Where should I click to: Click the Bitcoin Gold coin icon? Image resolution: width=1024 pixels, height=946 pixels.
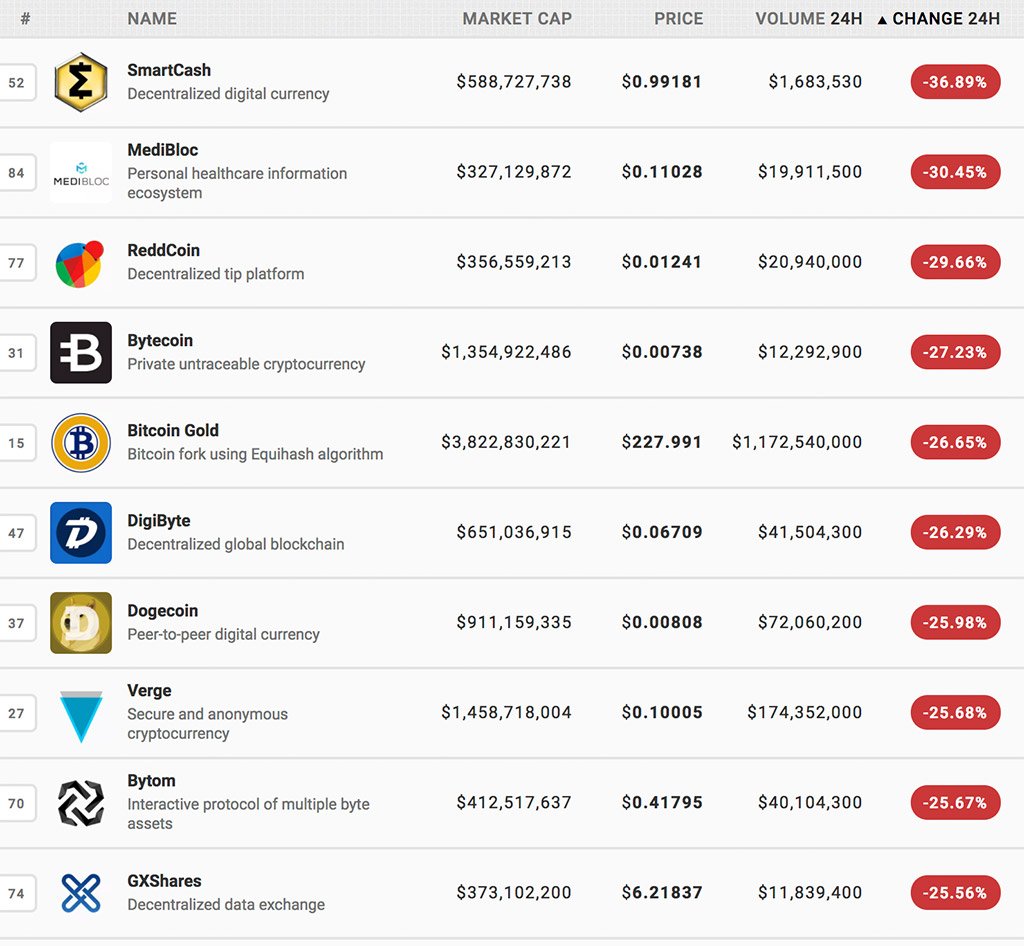coord(80,442)
